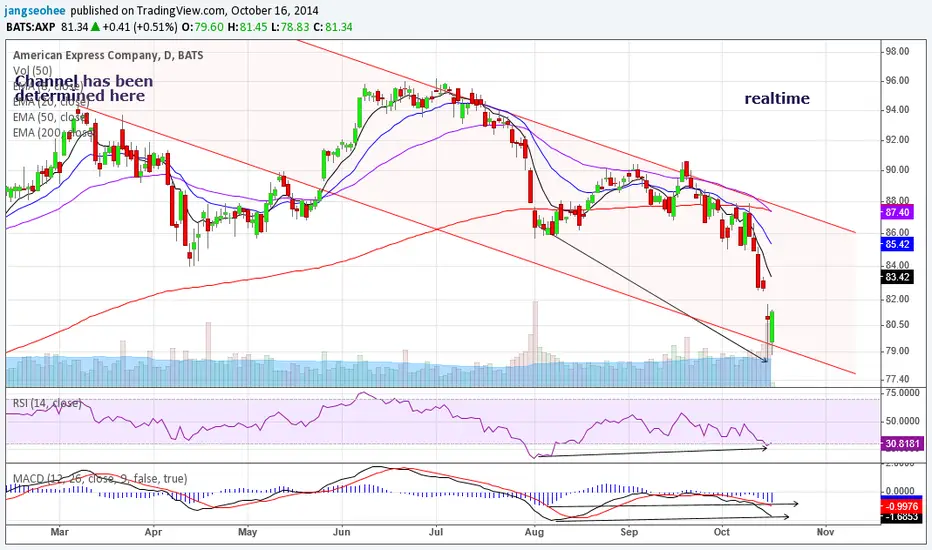Click the Jun label on the time axis
Viewport: 932px width, 550px height.
click(x=341, y=532)
